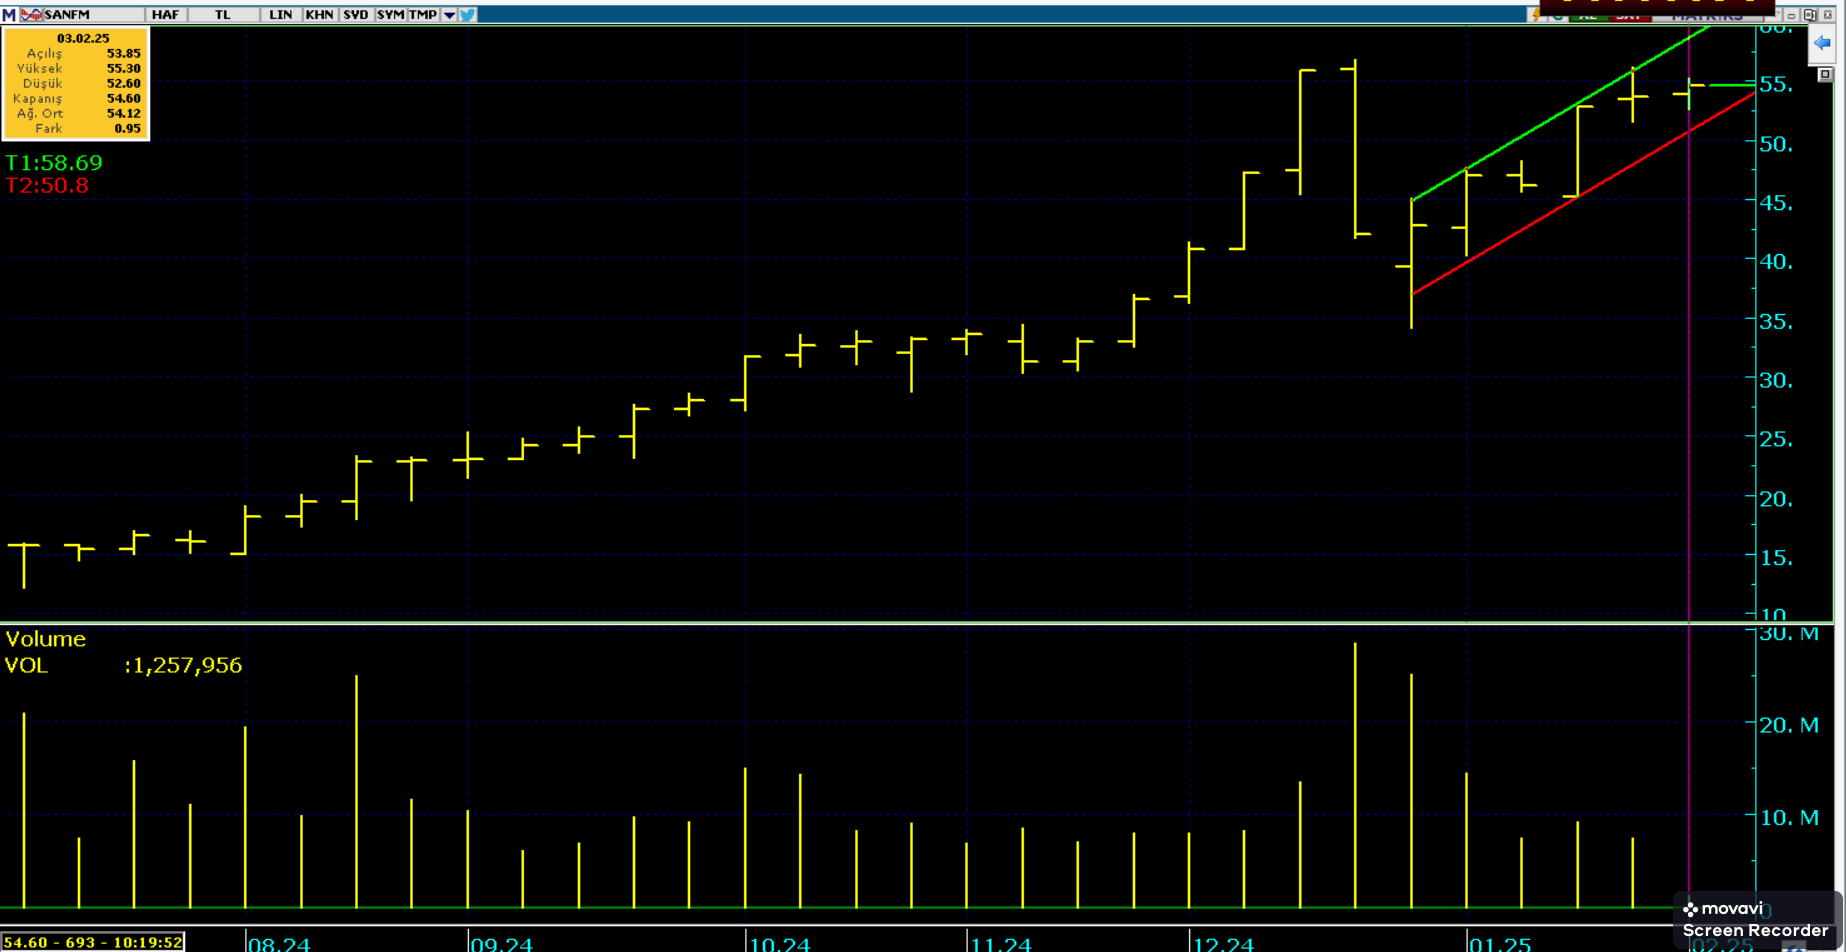Click the Twitter bird icon
The height and width of the screenshot is (952, 1846).
[x=468, y=15]
